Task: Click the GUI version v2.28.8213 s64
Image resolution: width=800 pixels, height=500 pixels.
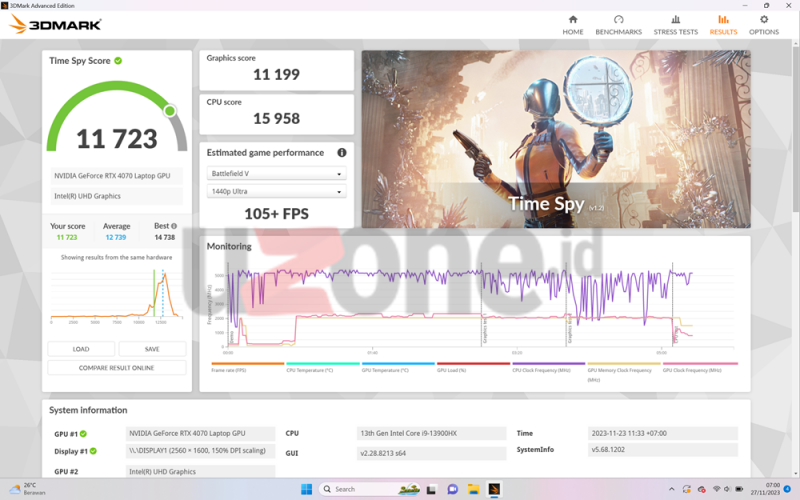Action: (x=431, y=453)
